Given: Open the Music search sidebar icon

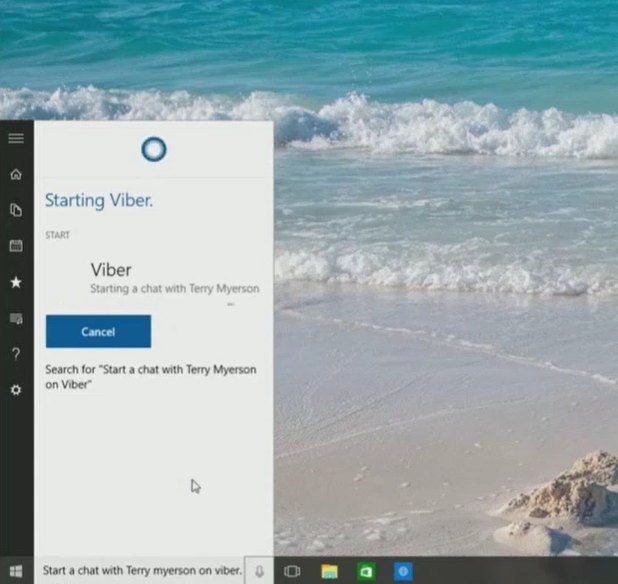Looking at the screenshot, I should [16, 318].
